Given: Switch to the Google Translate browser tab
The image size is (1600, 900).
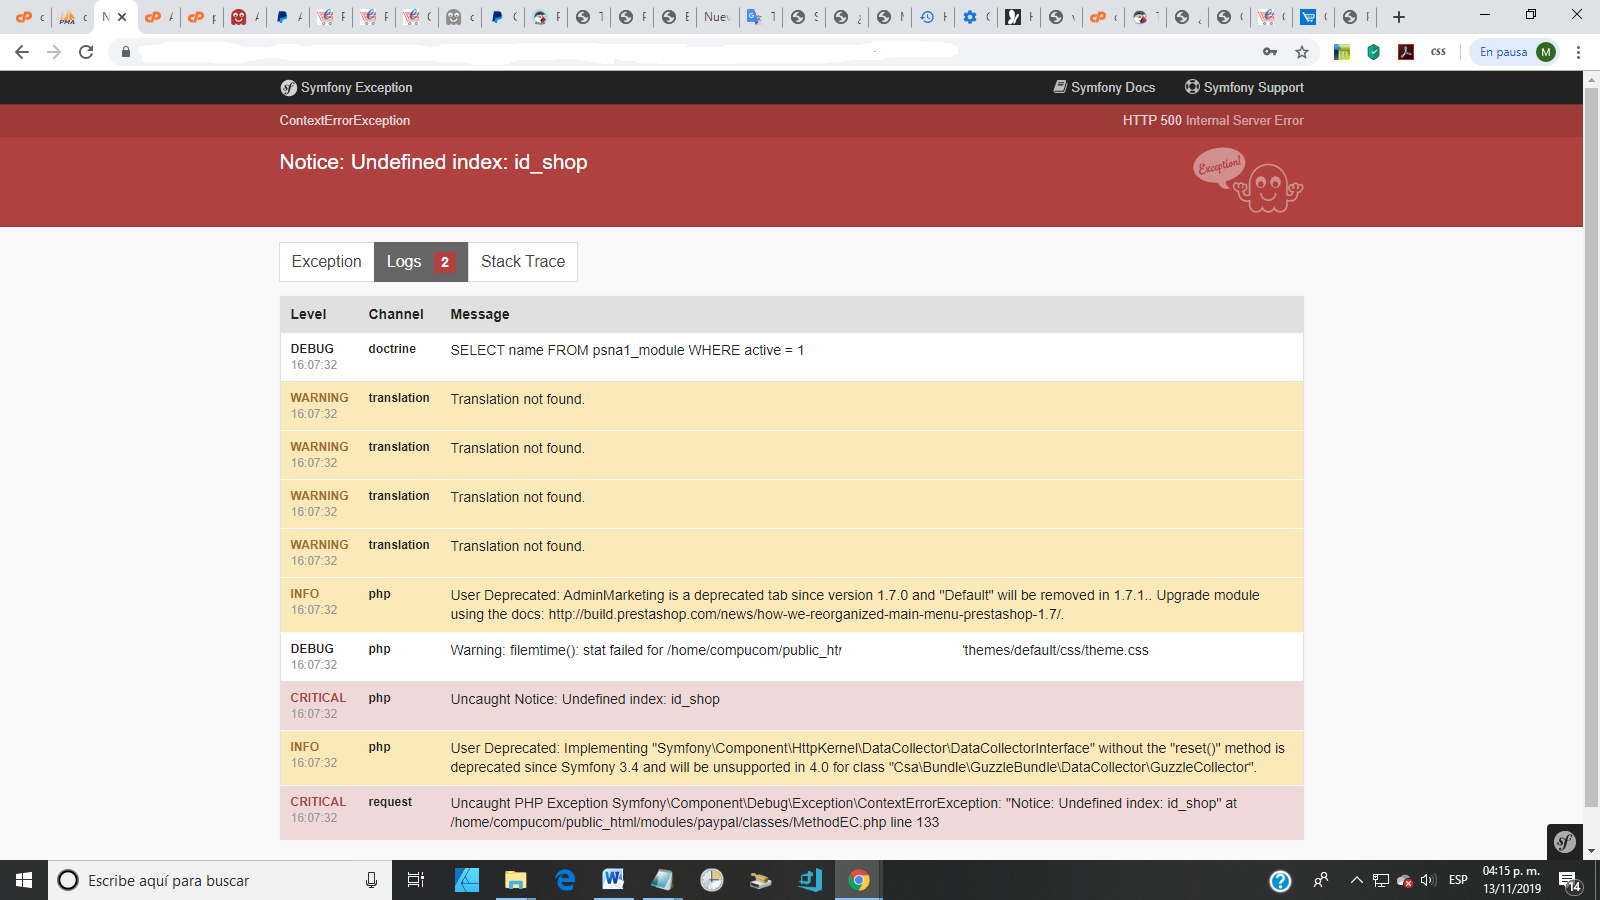Looking at the screenshot, I should click(x=761, y=17).
